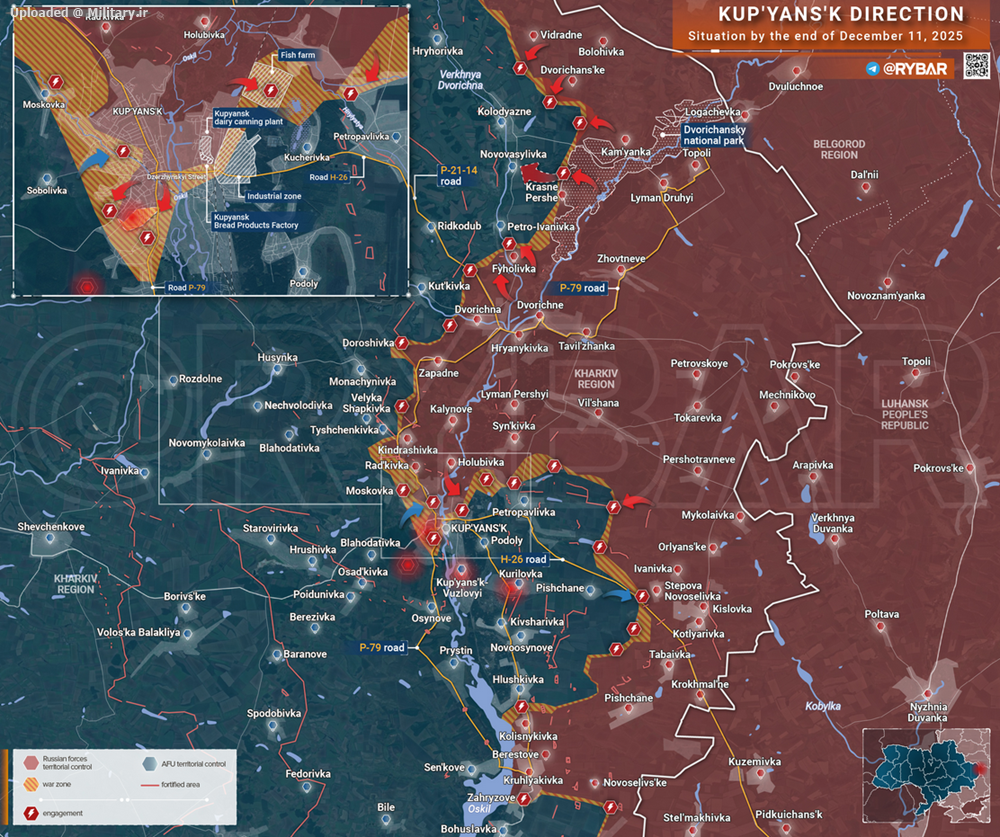Viewport: 1000px width, 837px height.
Task: Click the Dvorichansky national park label
Action: (x=724, y=136)
